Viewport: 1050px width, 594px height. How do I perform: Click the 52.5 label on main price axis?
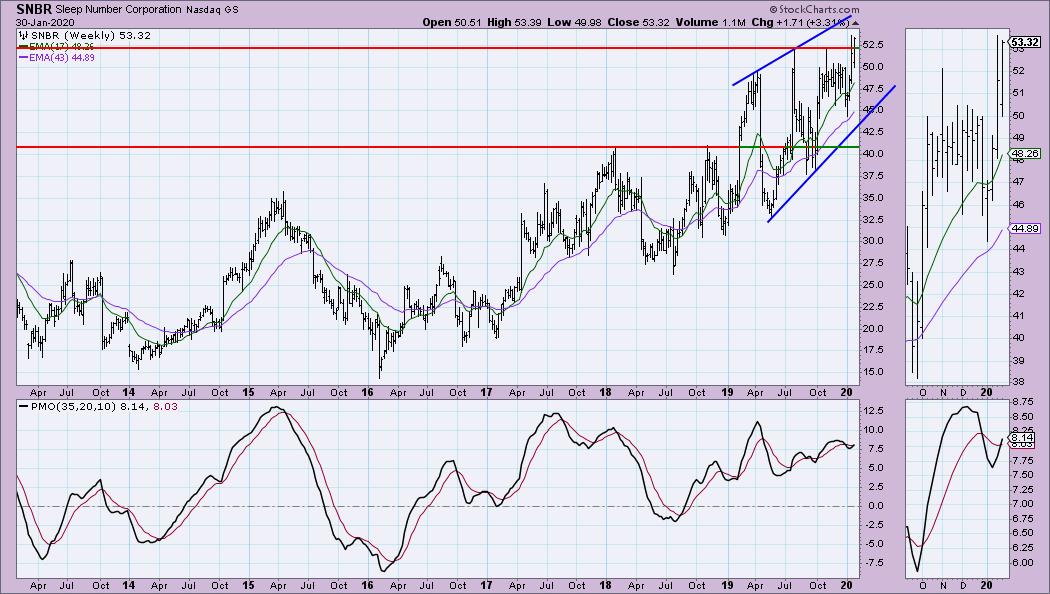pyautogui.click(x=875, y=44)
